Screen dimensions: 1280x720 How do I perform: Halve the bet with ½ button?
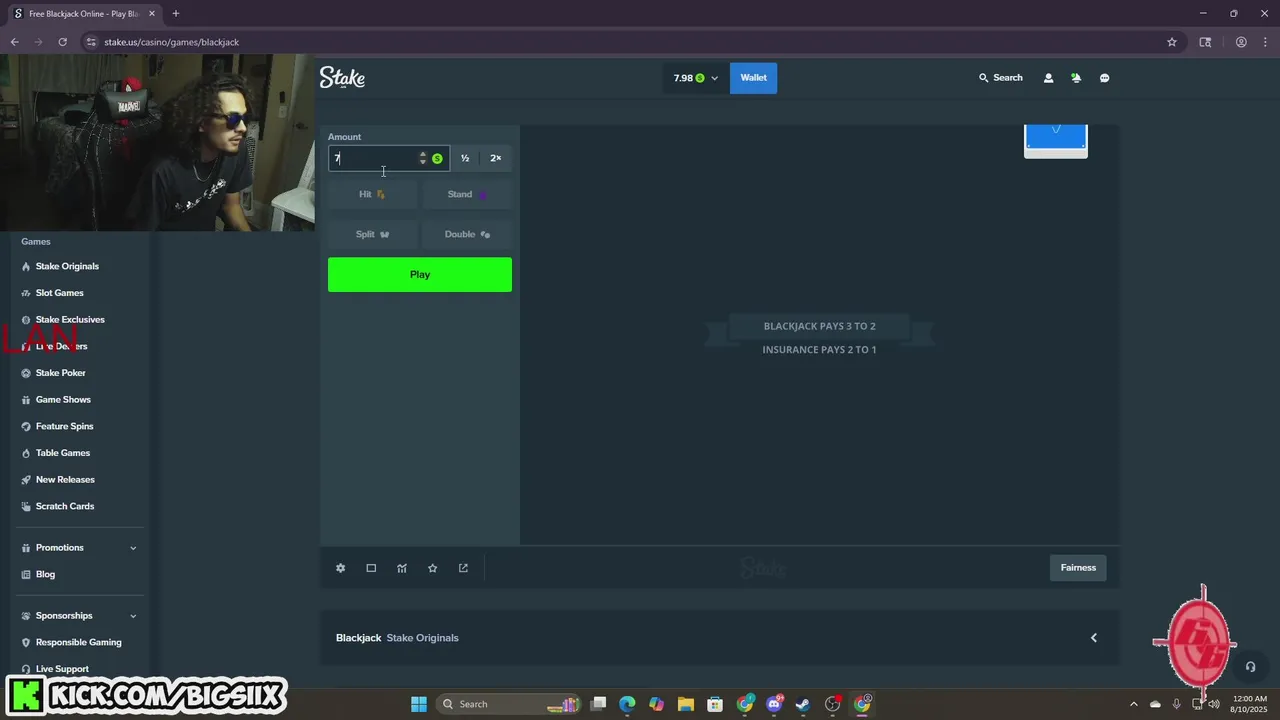click(x=465, y=158)
